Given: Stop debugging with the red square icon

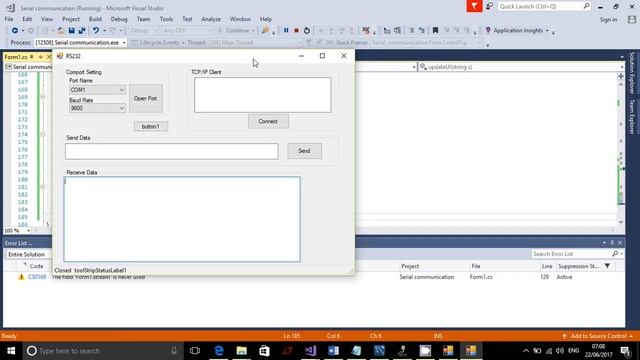Looking at the screenshot, I should point(296,31).
